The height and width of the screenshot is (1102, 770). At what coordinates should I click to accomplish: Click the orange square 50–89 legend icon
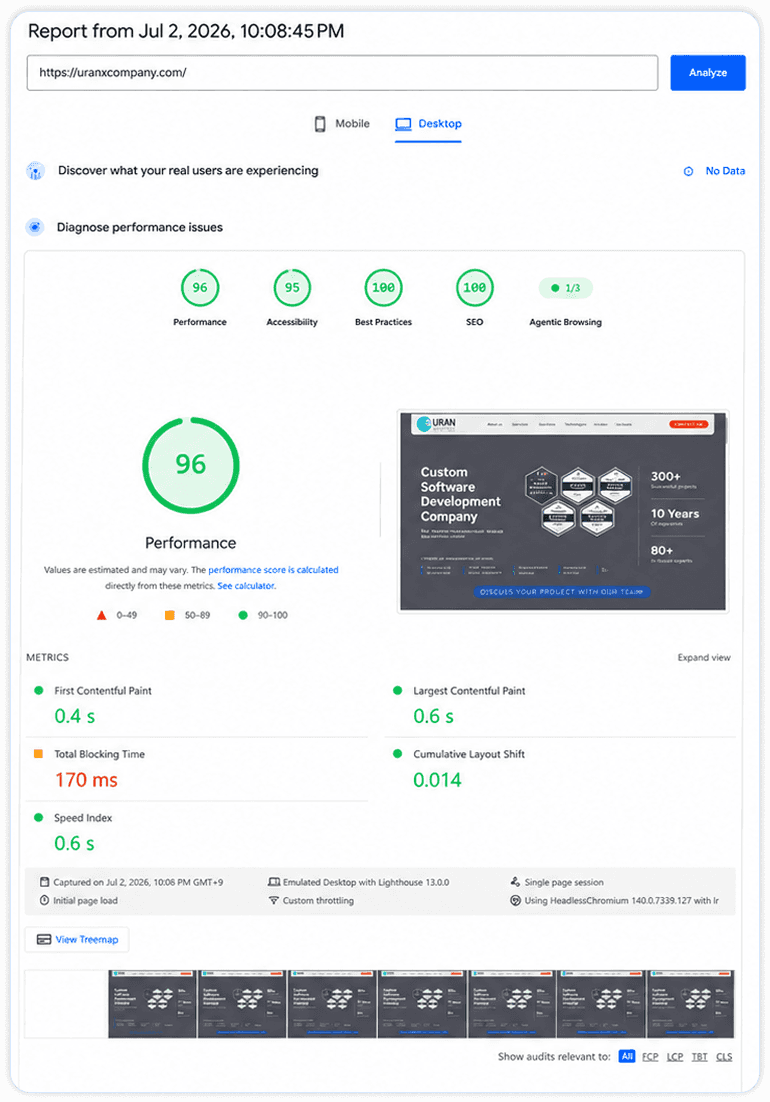click(x=169, y=615)
